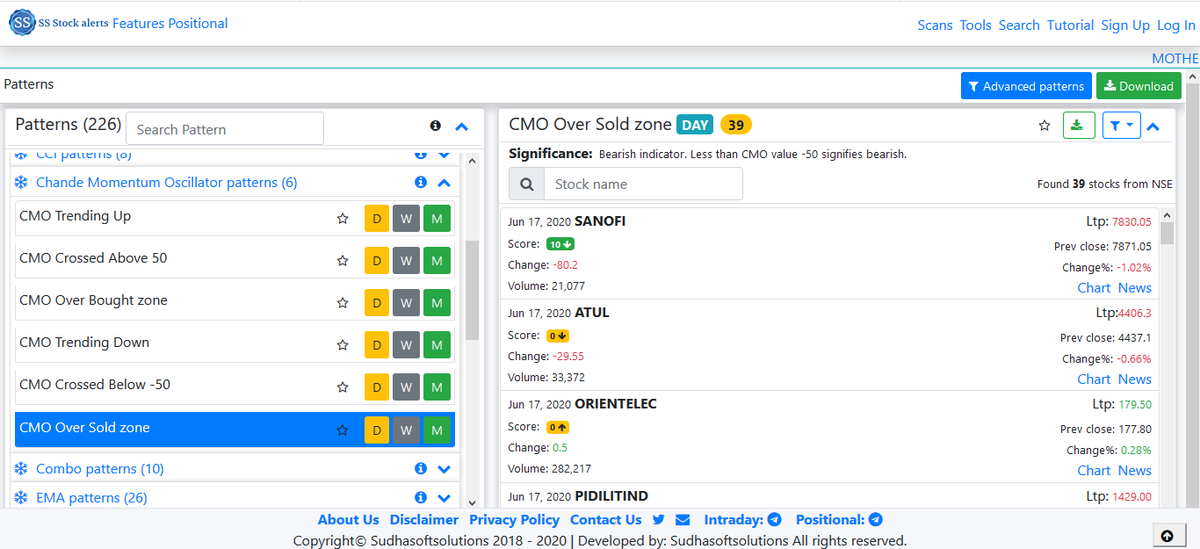Viewport: 1200px width, 549px height.
Task: Expand the Combo patterns group chevron
Action: (x=444, y=469)
